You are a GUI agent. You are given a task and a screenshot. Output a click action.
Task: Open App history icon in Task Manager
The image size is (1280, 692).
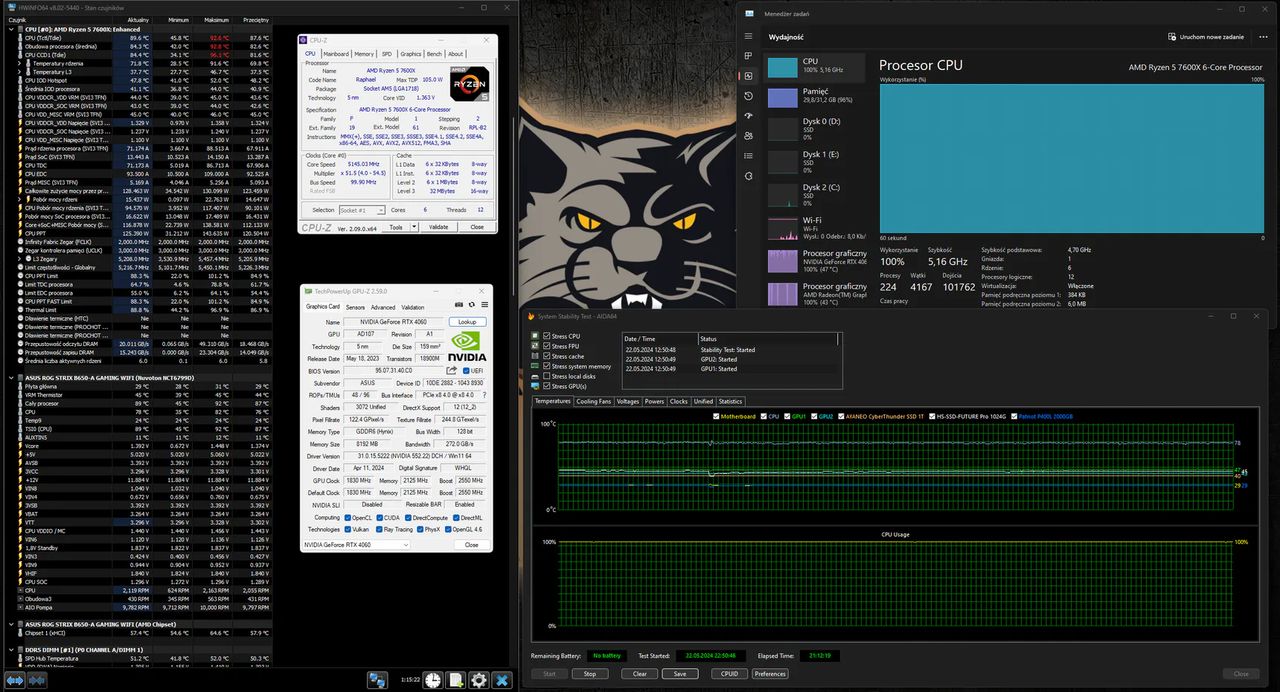tap(748, 96)
